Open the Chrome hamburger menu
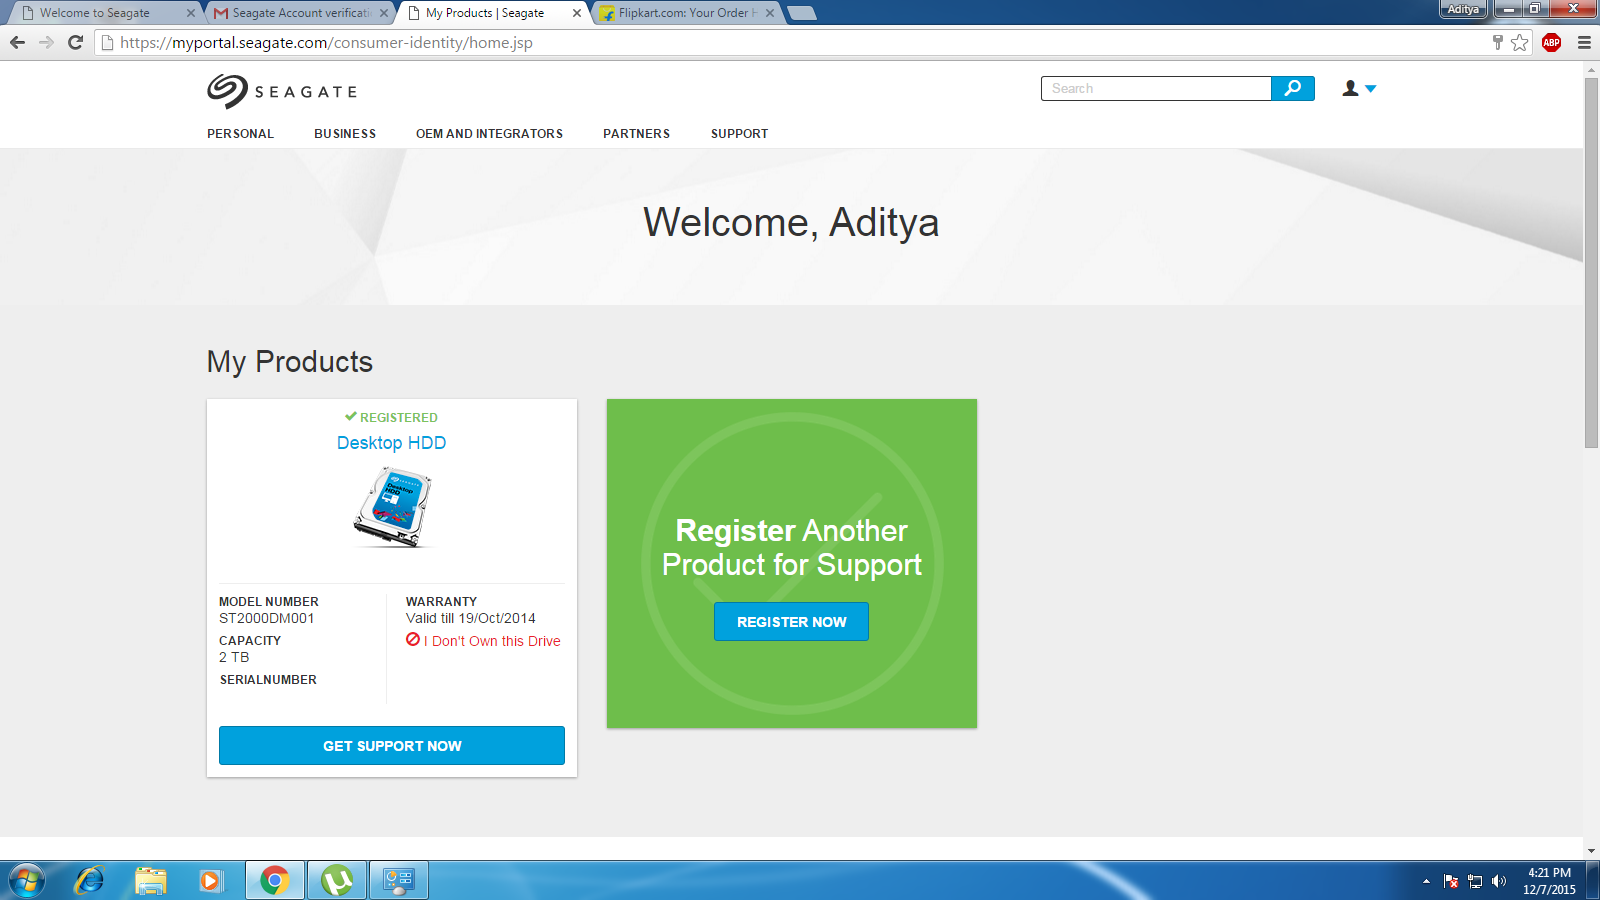The height and width of the screenshot is (900, 1600). click(1584, 42)
